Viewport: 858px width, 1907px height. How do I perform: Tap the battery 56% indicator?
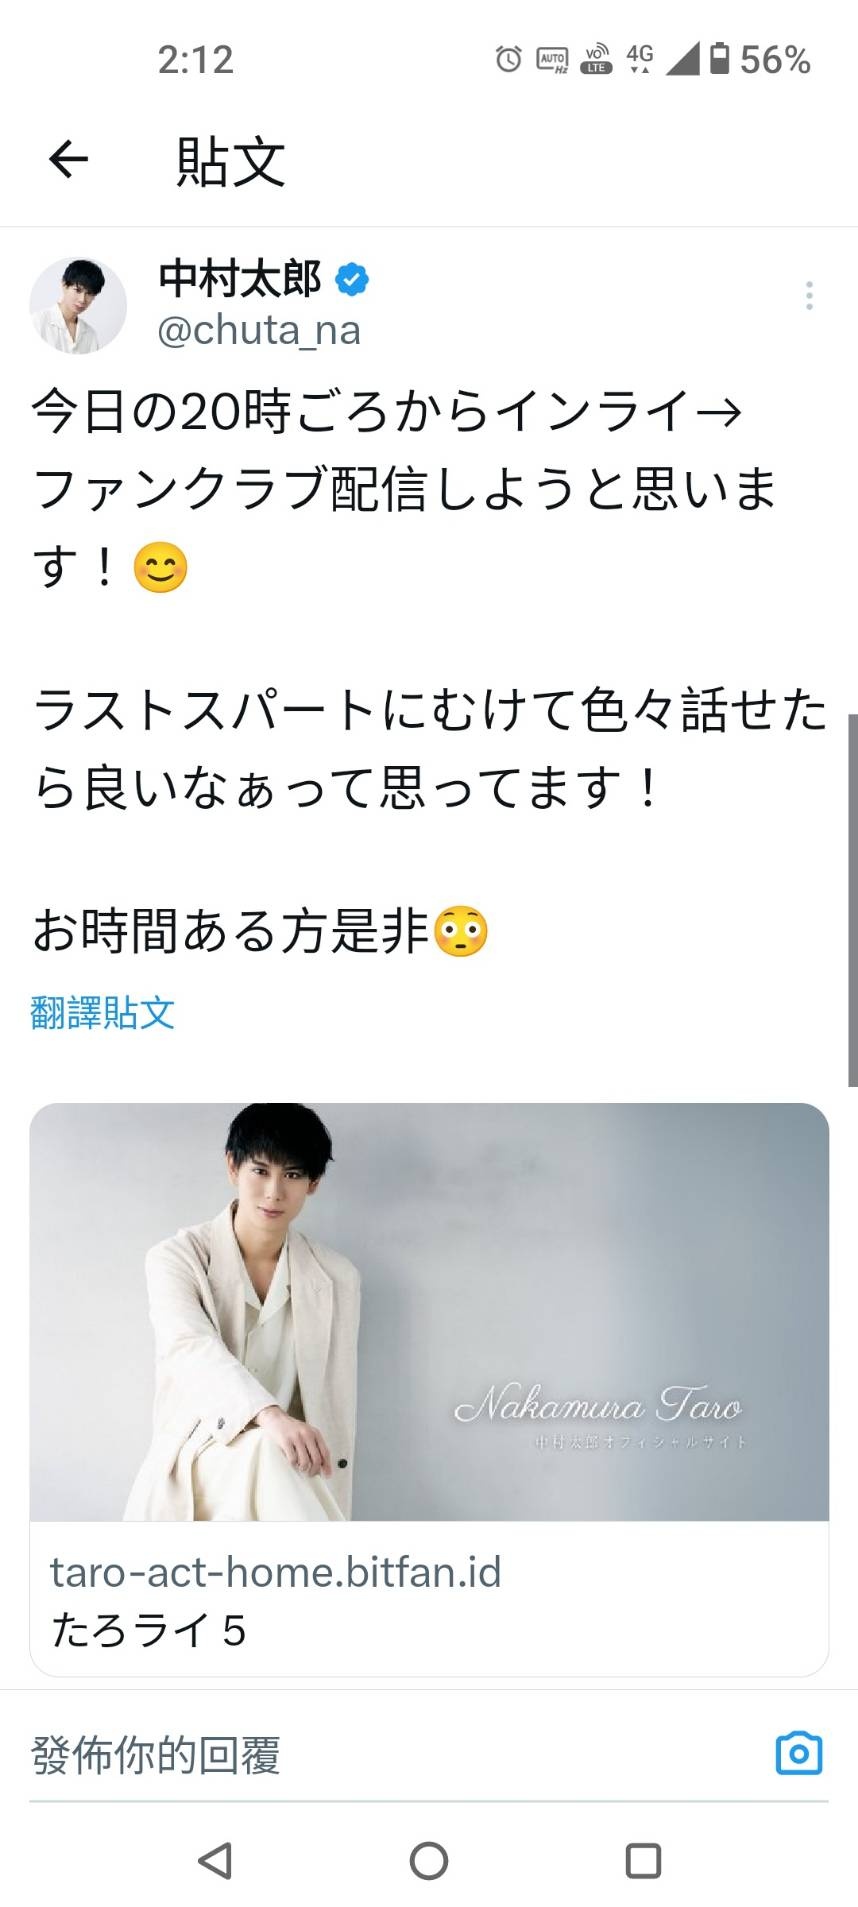click(760, 59)
